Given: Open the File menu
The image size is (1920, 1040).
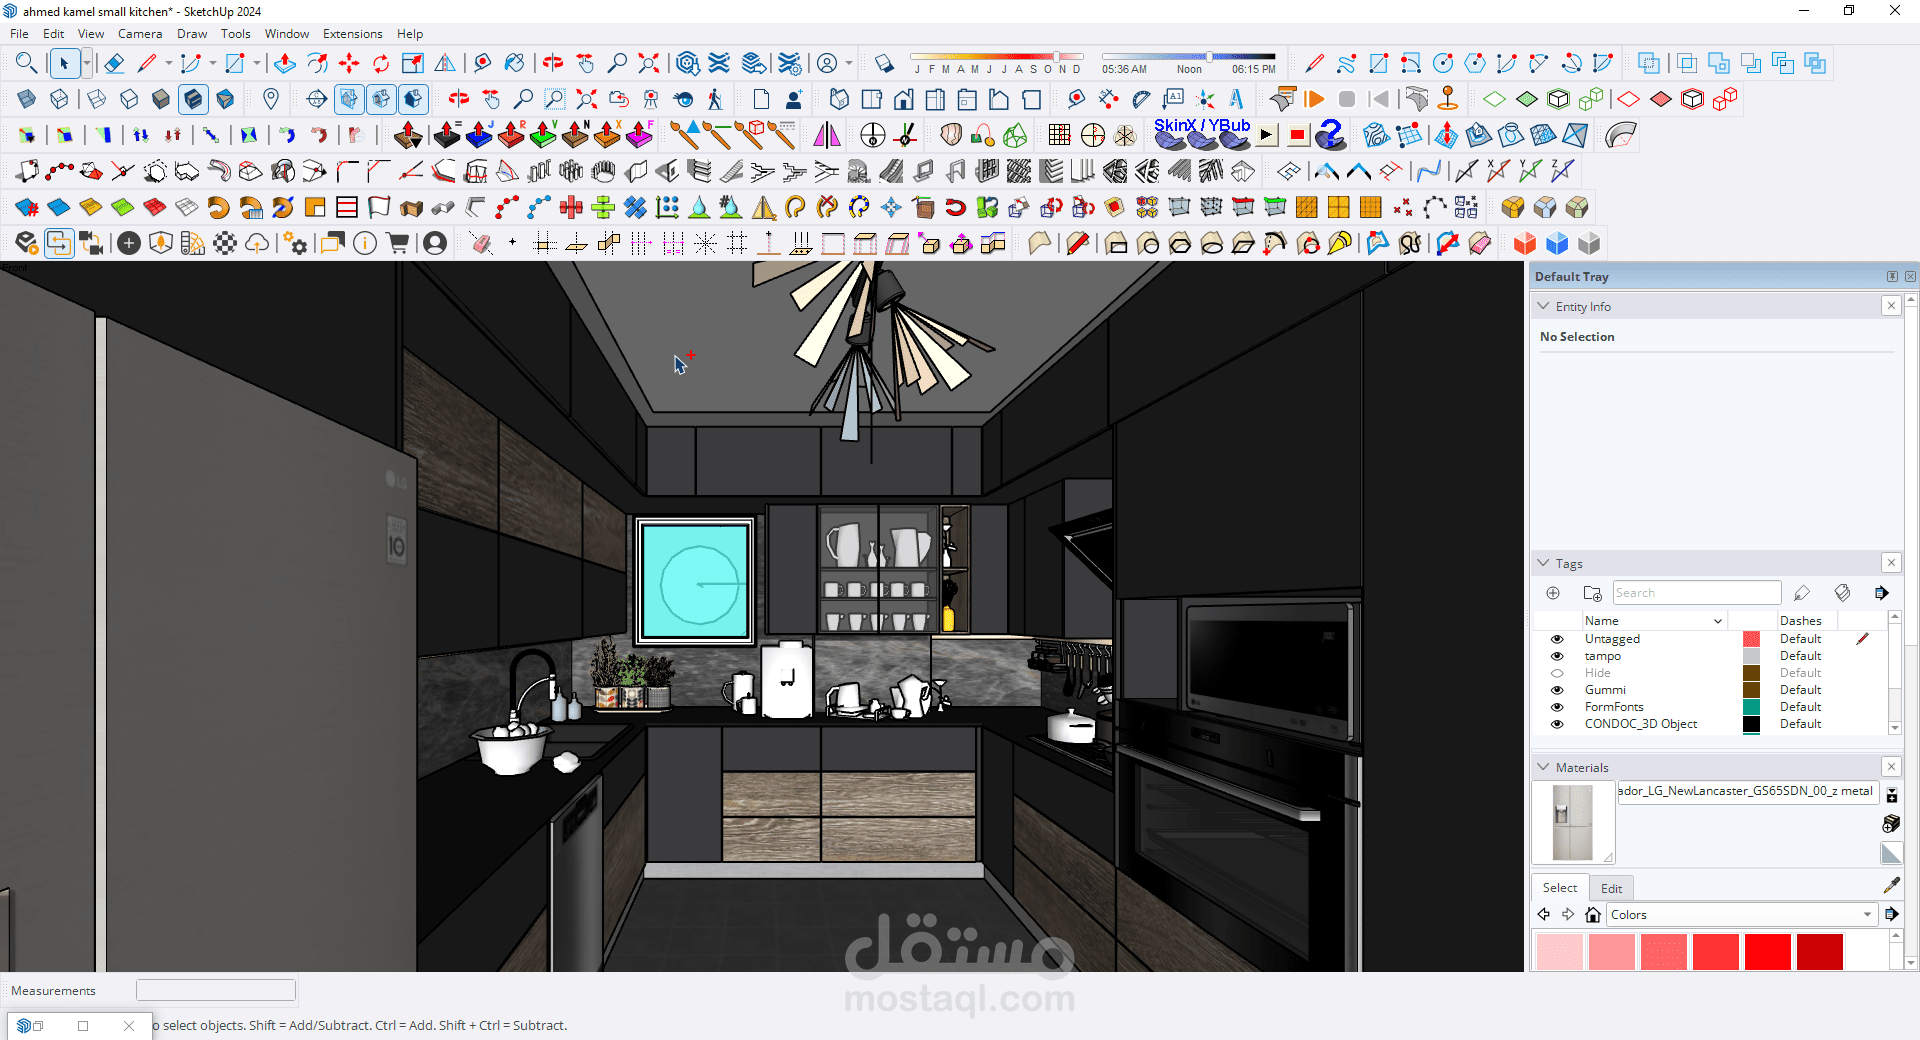Looking at the screenshot, I should [x=19, y=34].
